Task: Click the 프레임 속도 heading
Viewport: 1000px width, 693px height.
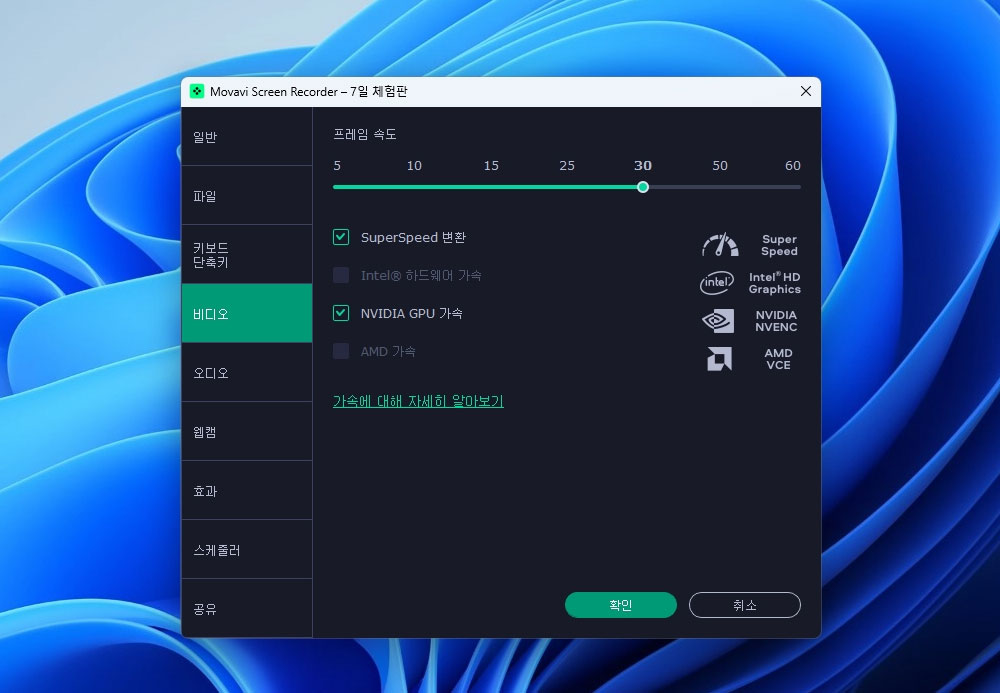Action: click(365, 134)
